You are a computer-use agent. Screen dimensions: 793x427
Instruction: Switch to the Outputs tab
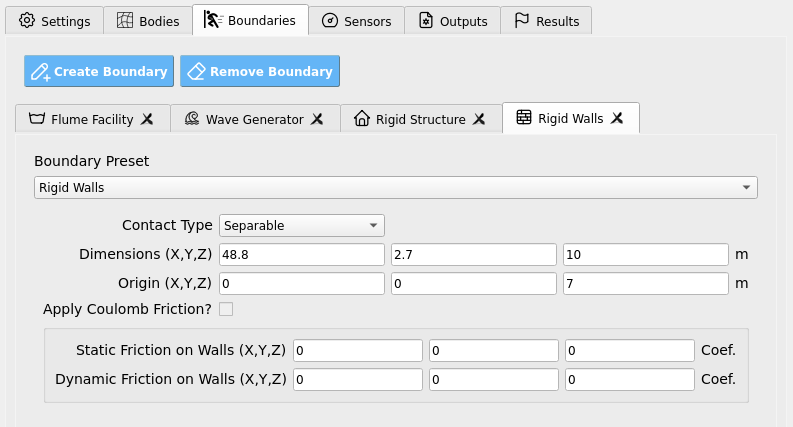(453, 21)
